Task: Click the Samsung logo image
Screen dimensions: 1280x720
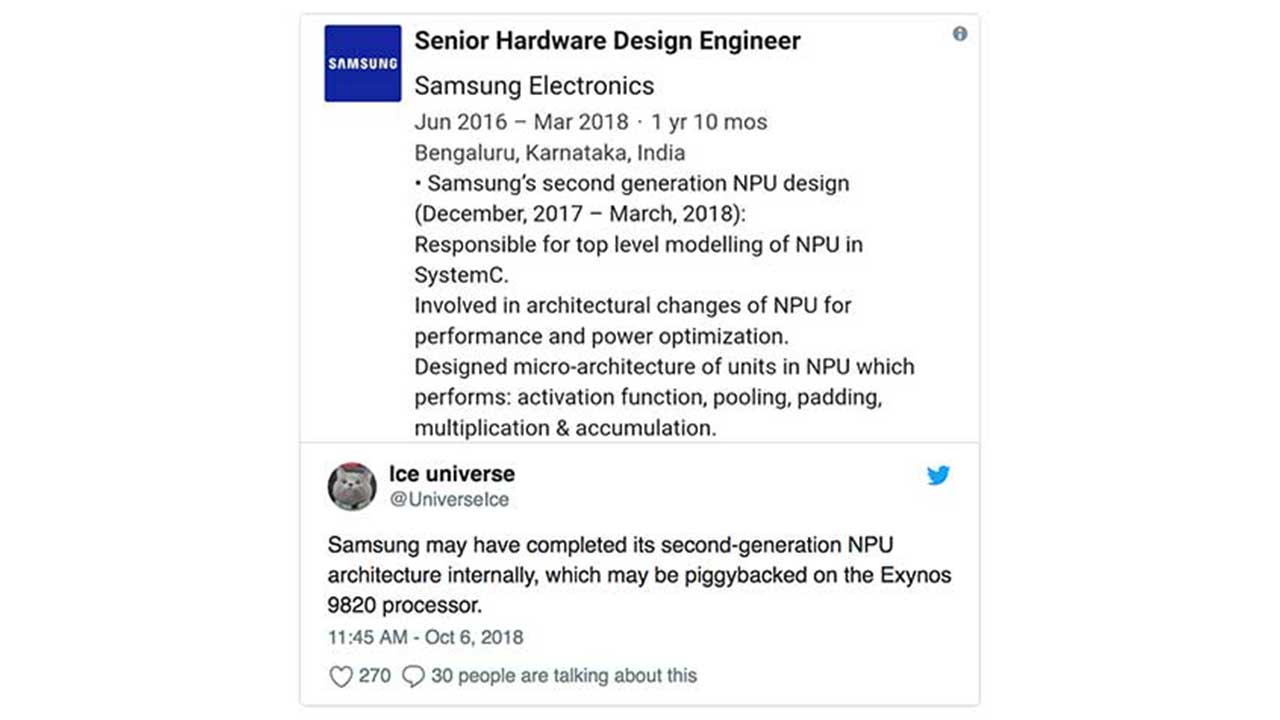Action: [x=363, y=63]
